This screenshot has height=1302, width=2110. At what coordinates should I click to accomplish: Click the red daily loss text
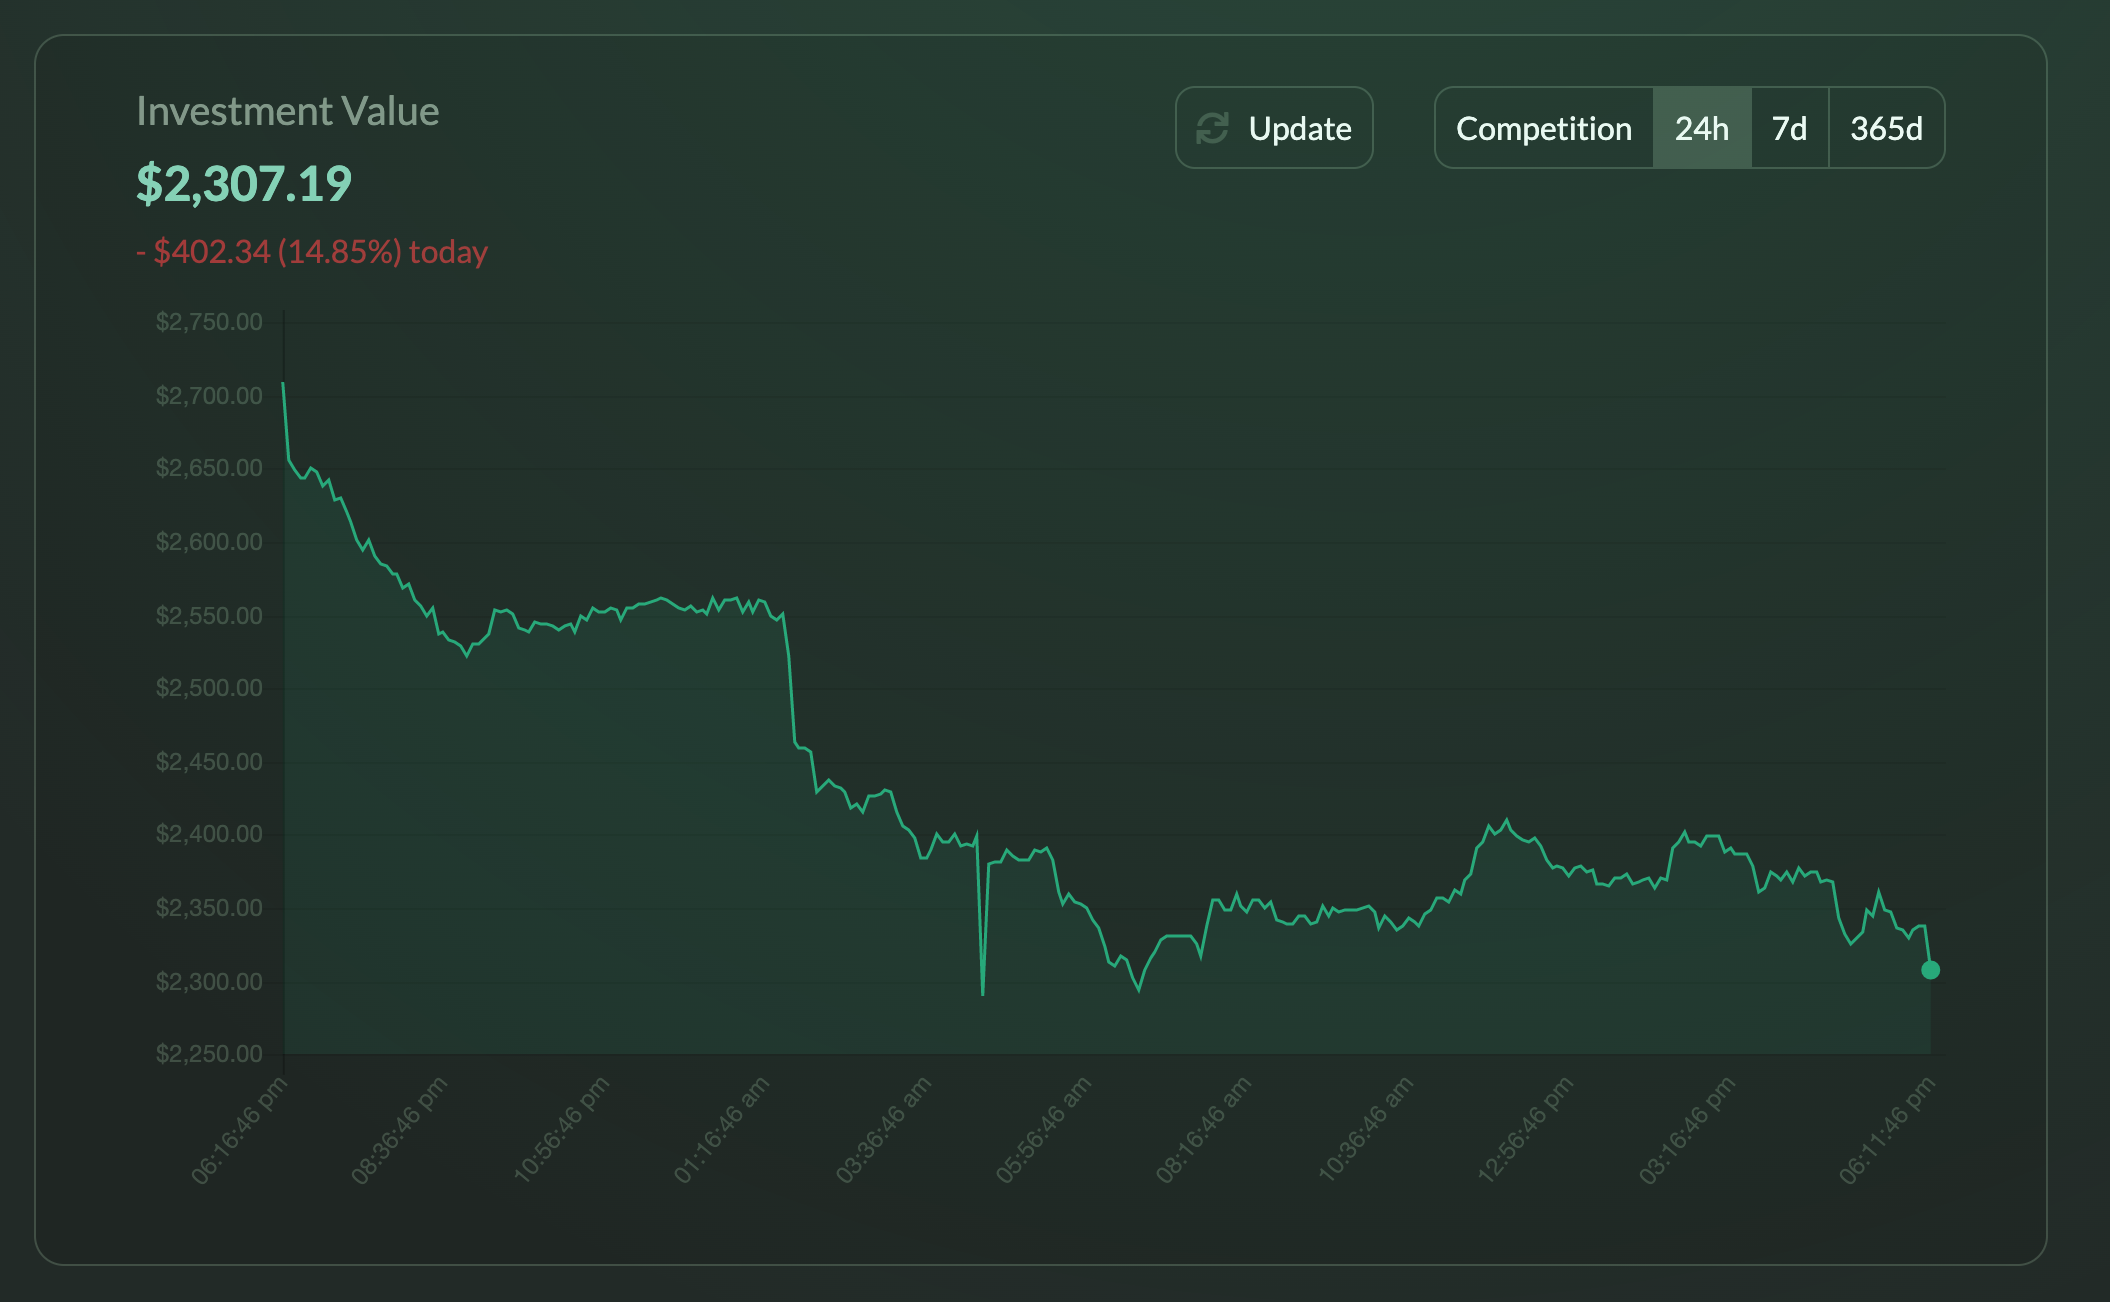pos(312,252)
